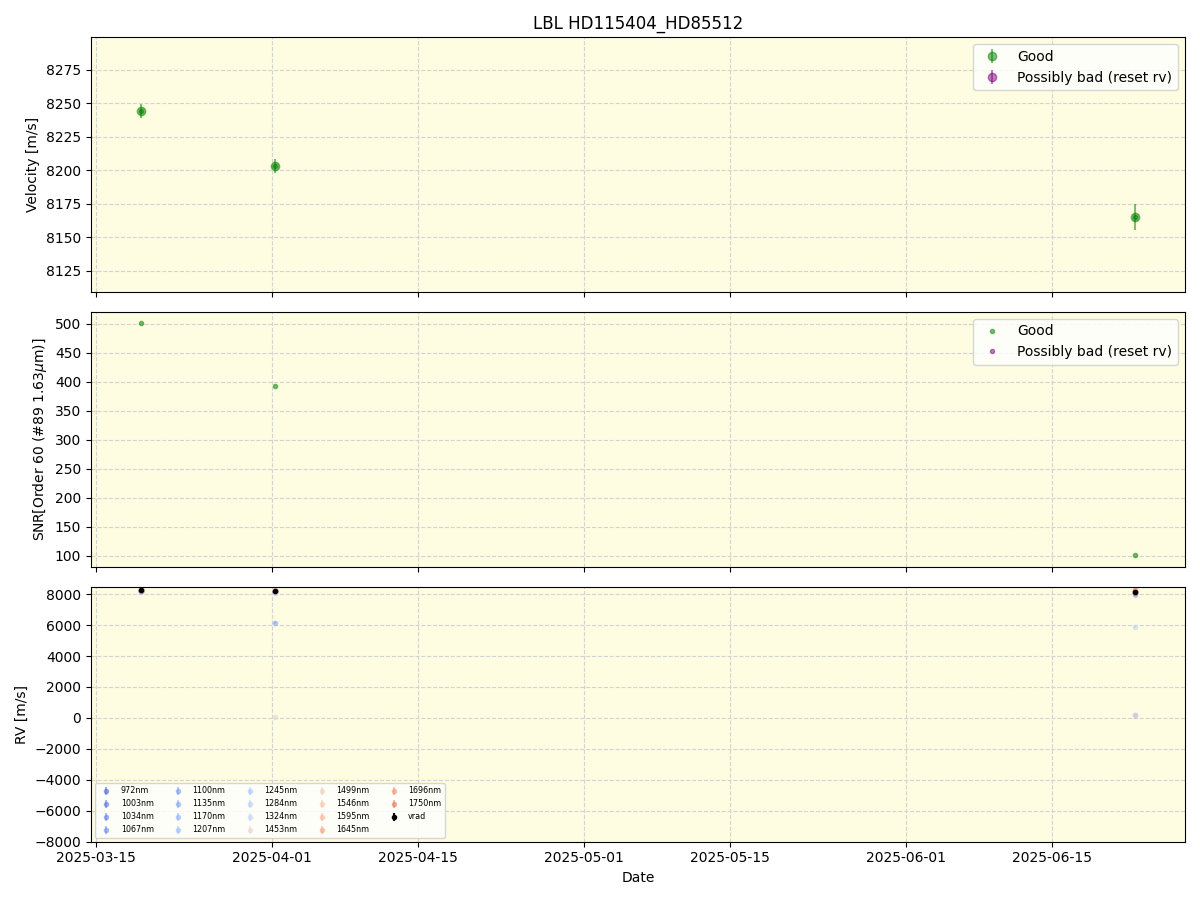Click the purple Possibly bad marker in the velocity legend
Image resolution: width=1200 pixels, height=900 pixels.
[x=992, y=77]
